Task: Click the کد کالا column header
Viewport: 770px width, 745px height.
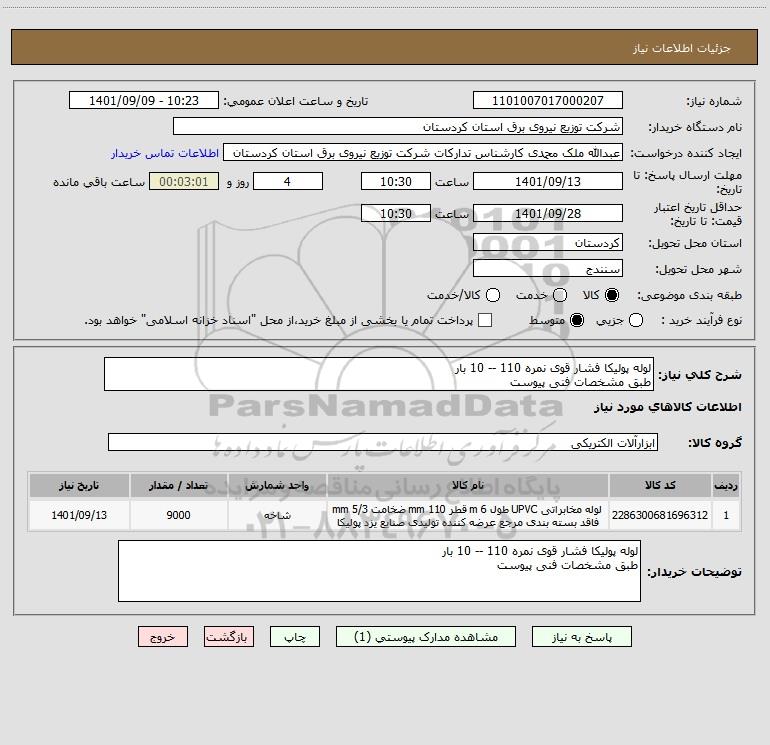Action: pos(660,485)
